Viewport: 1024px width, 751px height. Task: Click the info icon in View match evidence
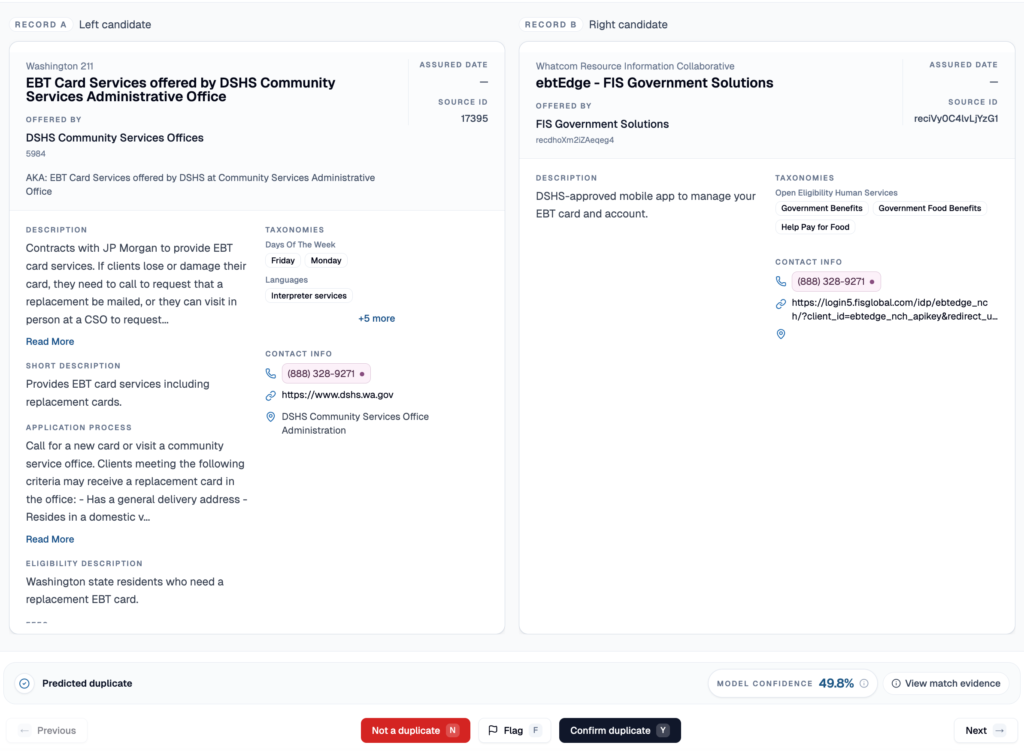[x=896, y=683]
